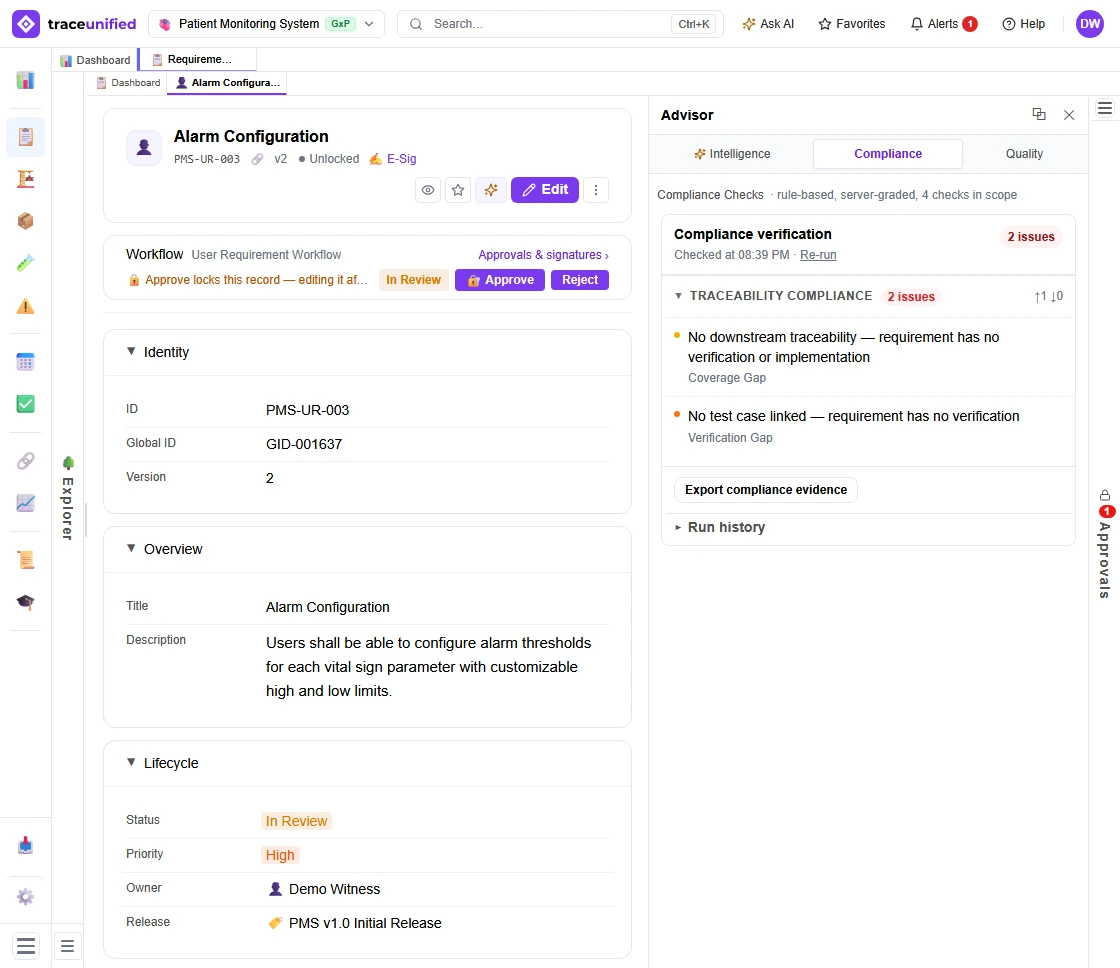Select the inner Dashboard sub-tab

pyautogui.click(x=129, y=83)
